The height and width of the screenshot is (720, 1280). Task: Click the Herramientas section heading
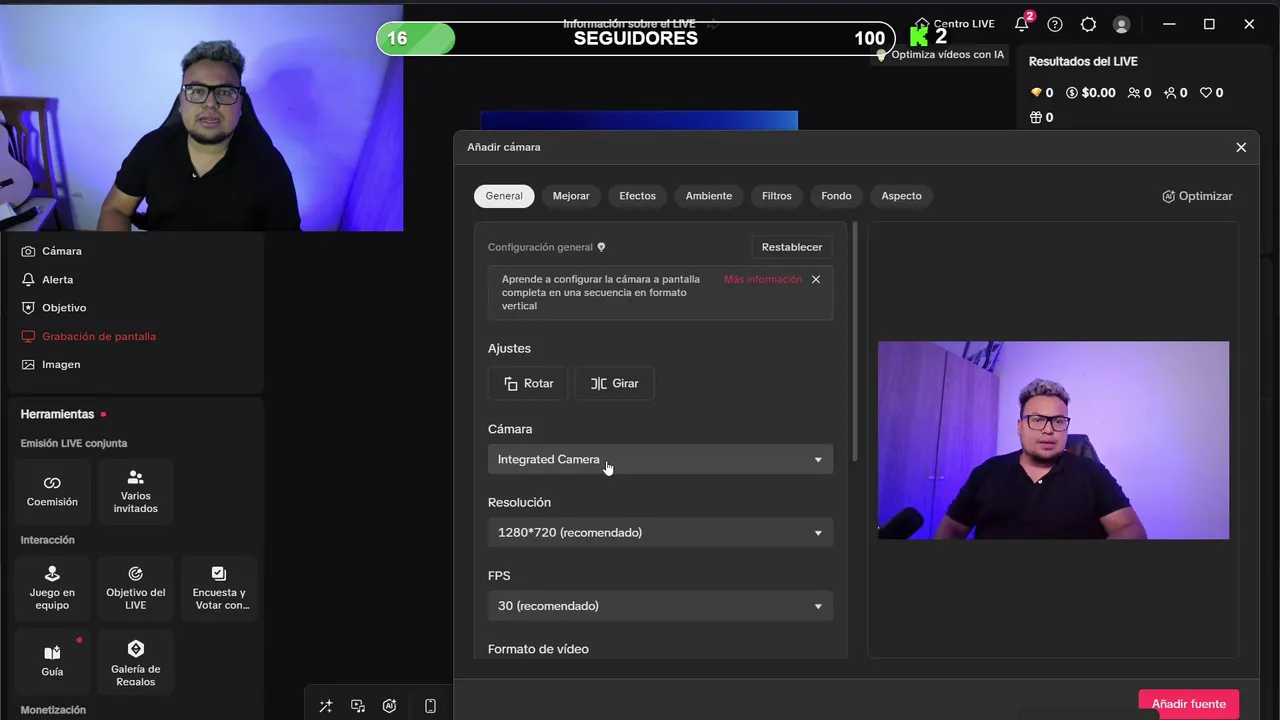point(57,414)
